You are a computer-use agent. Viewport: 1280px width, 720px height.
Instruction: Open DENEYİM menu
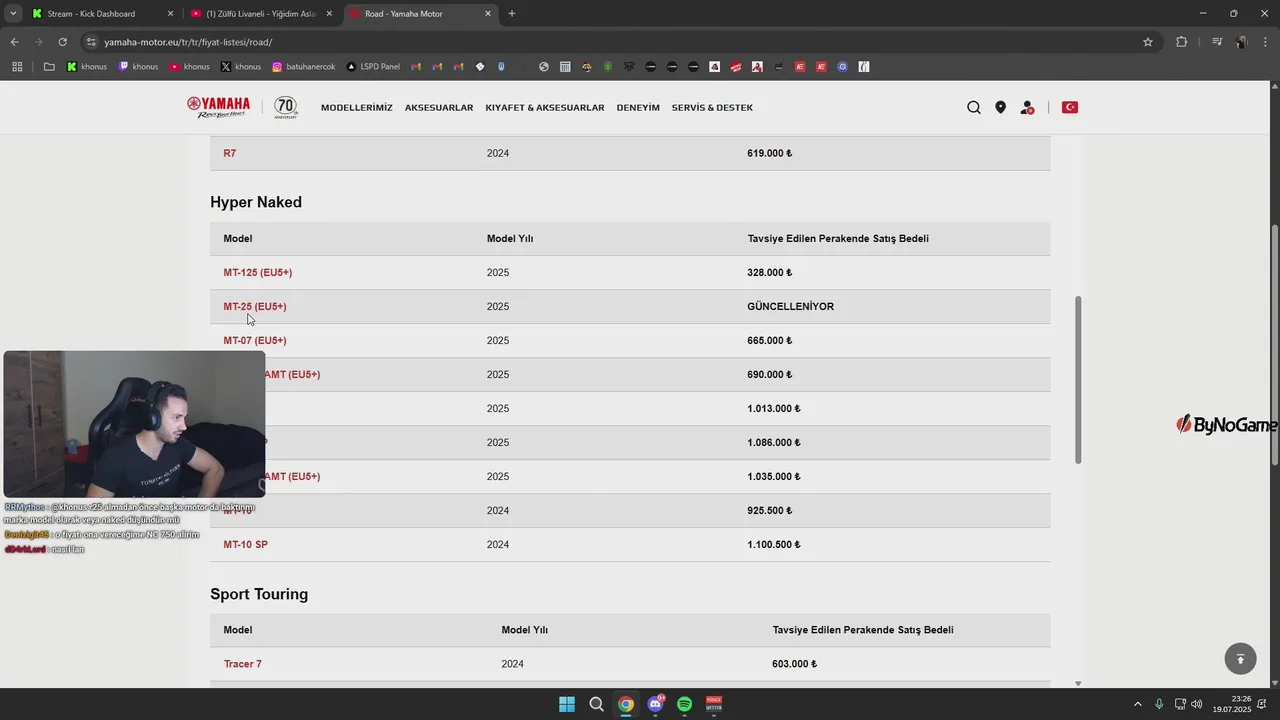[638, 107]
